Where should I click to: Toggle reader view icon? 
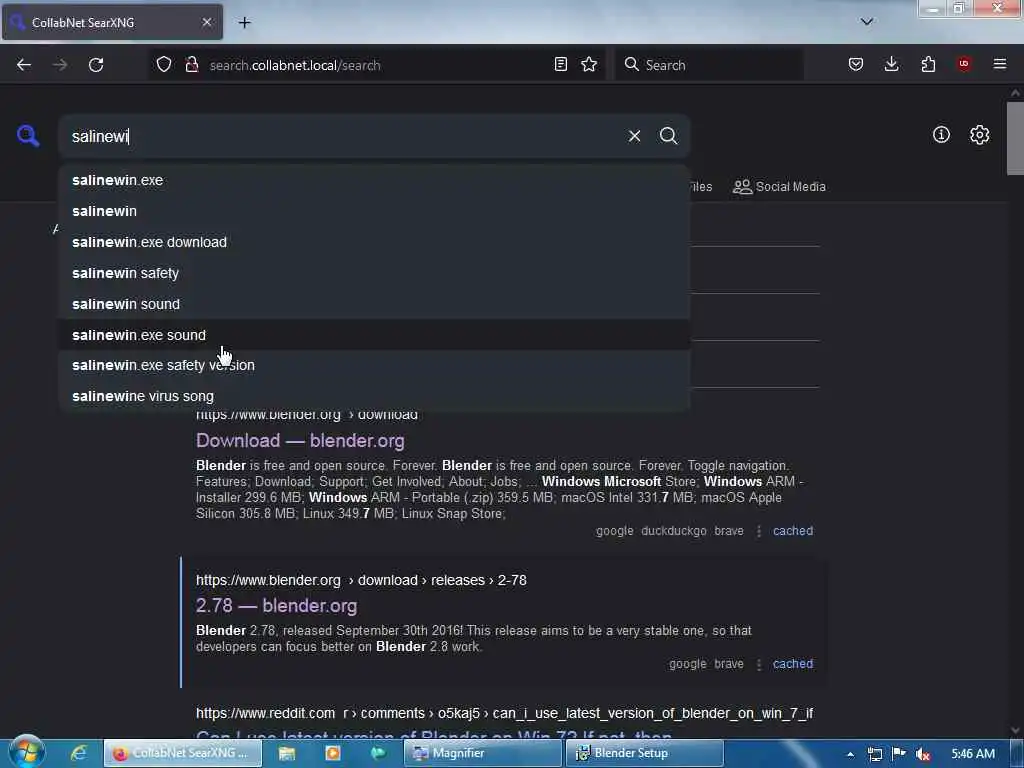560,65
